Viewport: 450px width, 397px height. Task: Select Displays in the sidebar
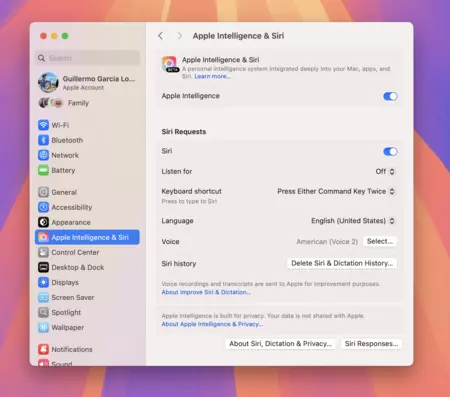(87, 282)
